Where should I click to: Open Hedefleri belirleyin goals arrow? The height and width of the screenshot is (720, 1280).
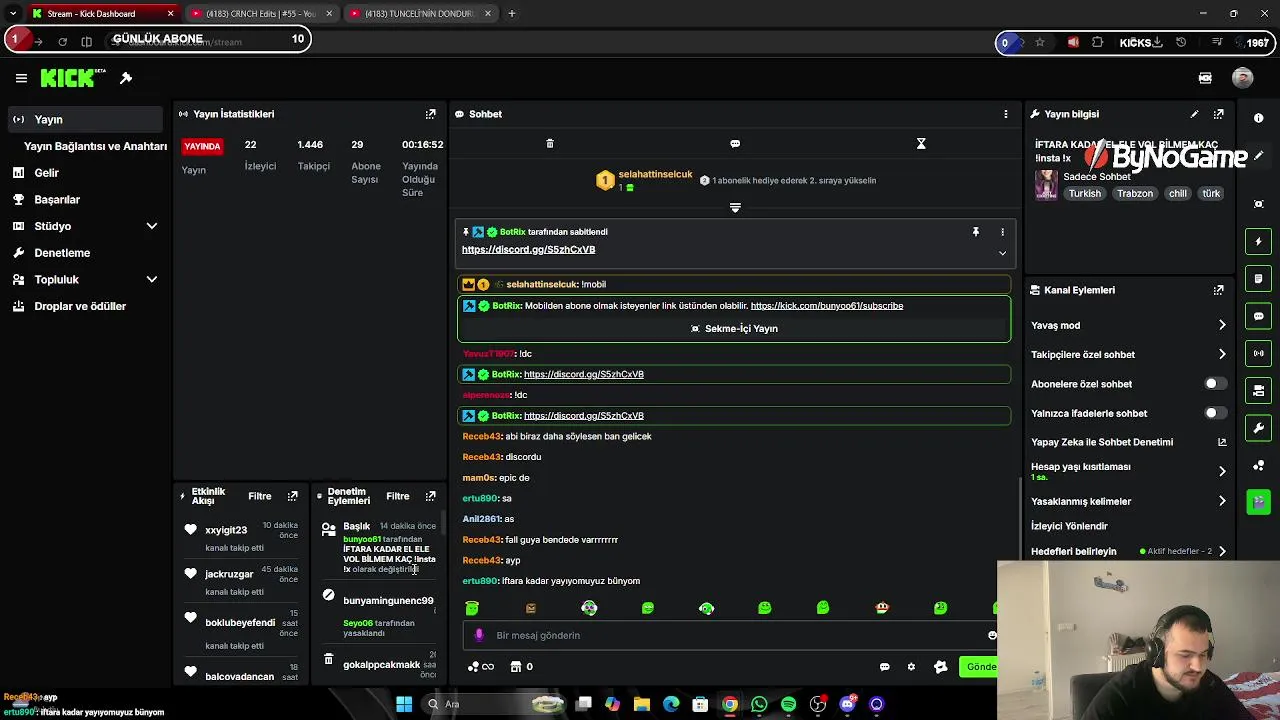(x=1222, y=552)
